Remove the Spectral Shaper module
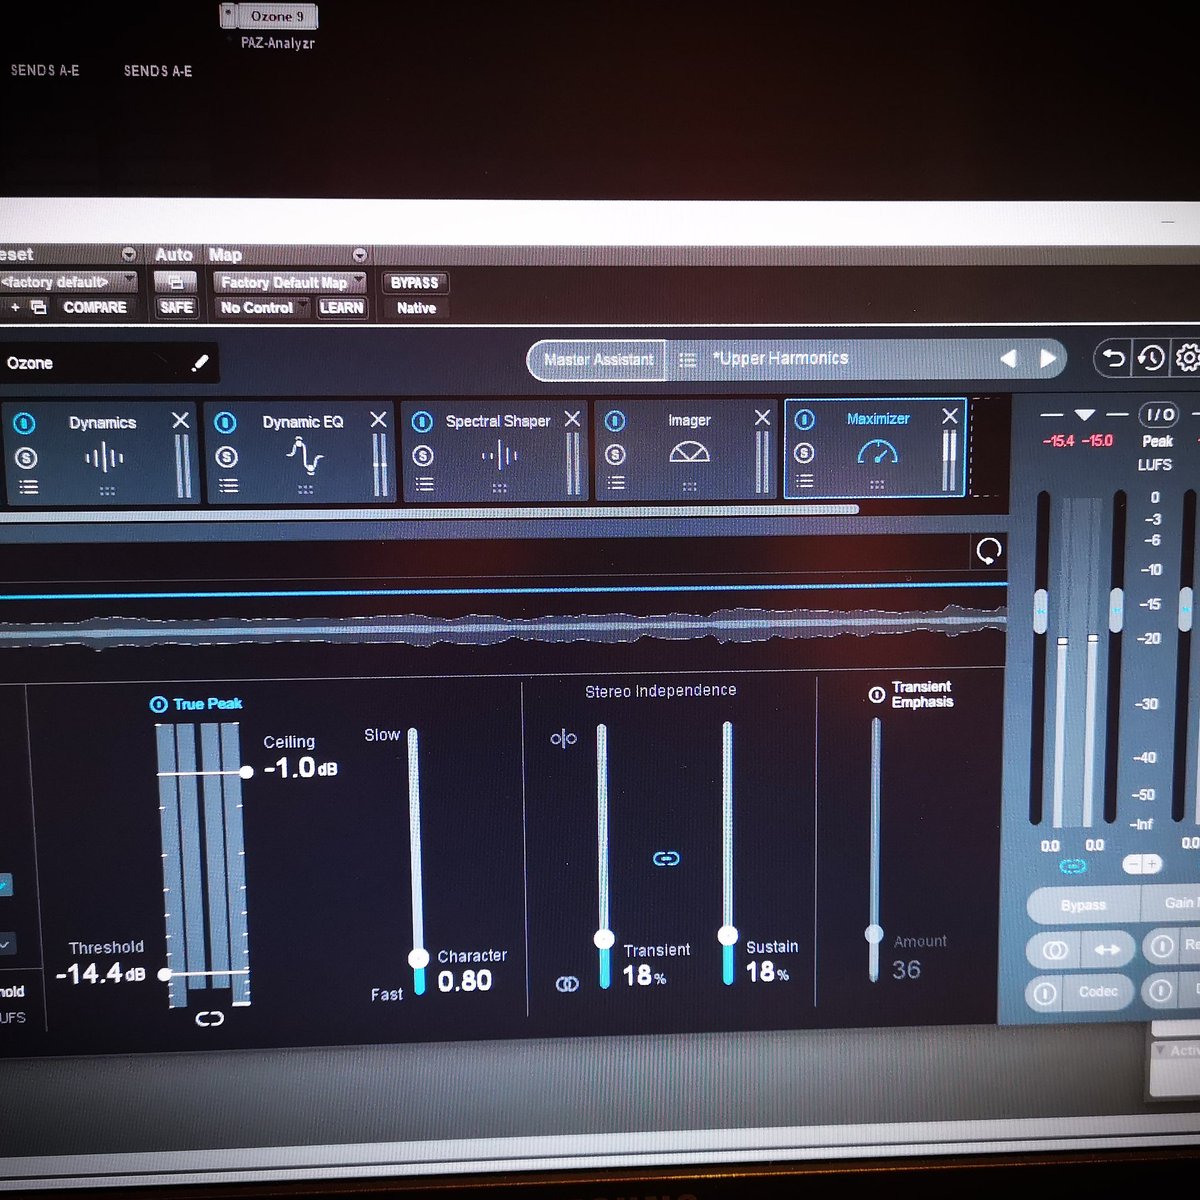The image size is (1200, 1200). point(572,419)
